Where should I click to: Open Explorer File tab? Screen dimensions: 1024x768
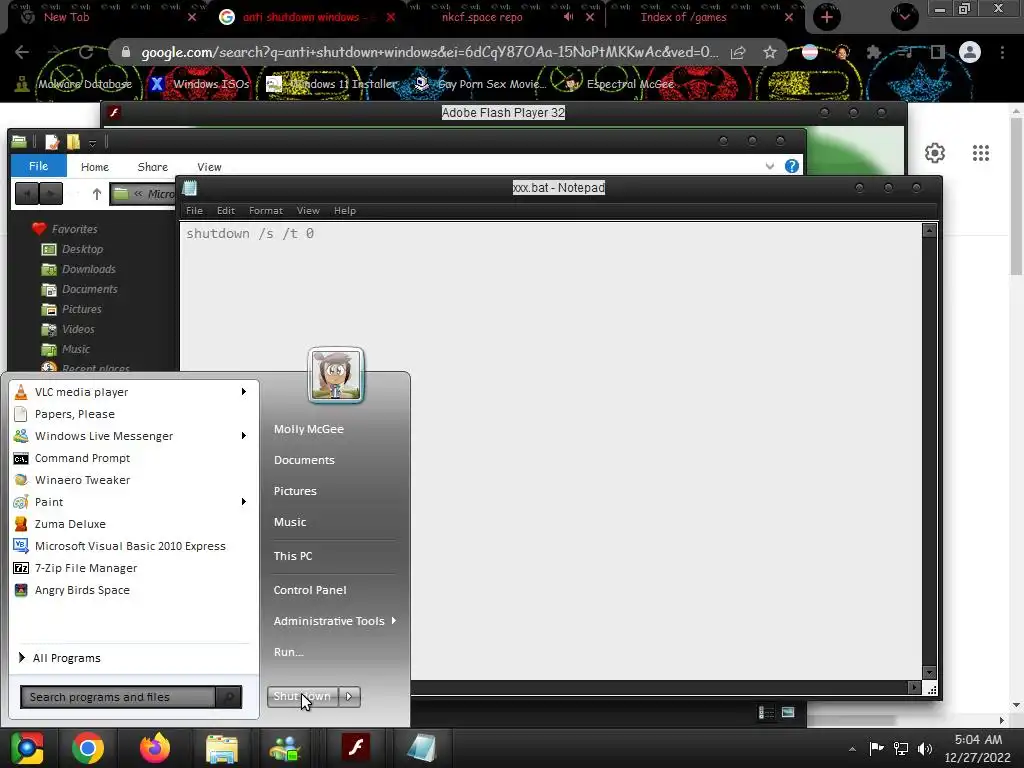point(39,166)
